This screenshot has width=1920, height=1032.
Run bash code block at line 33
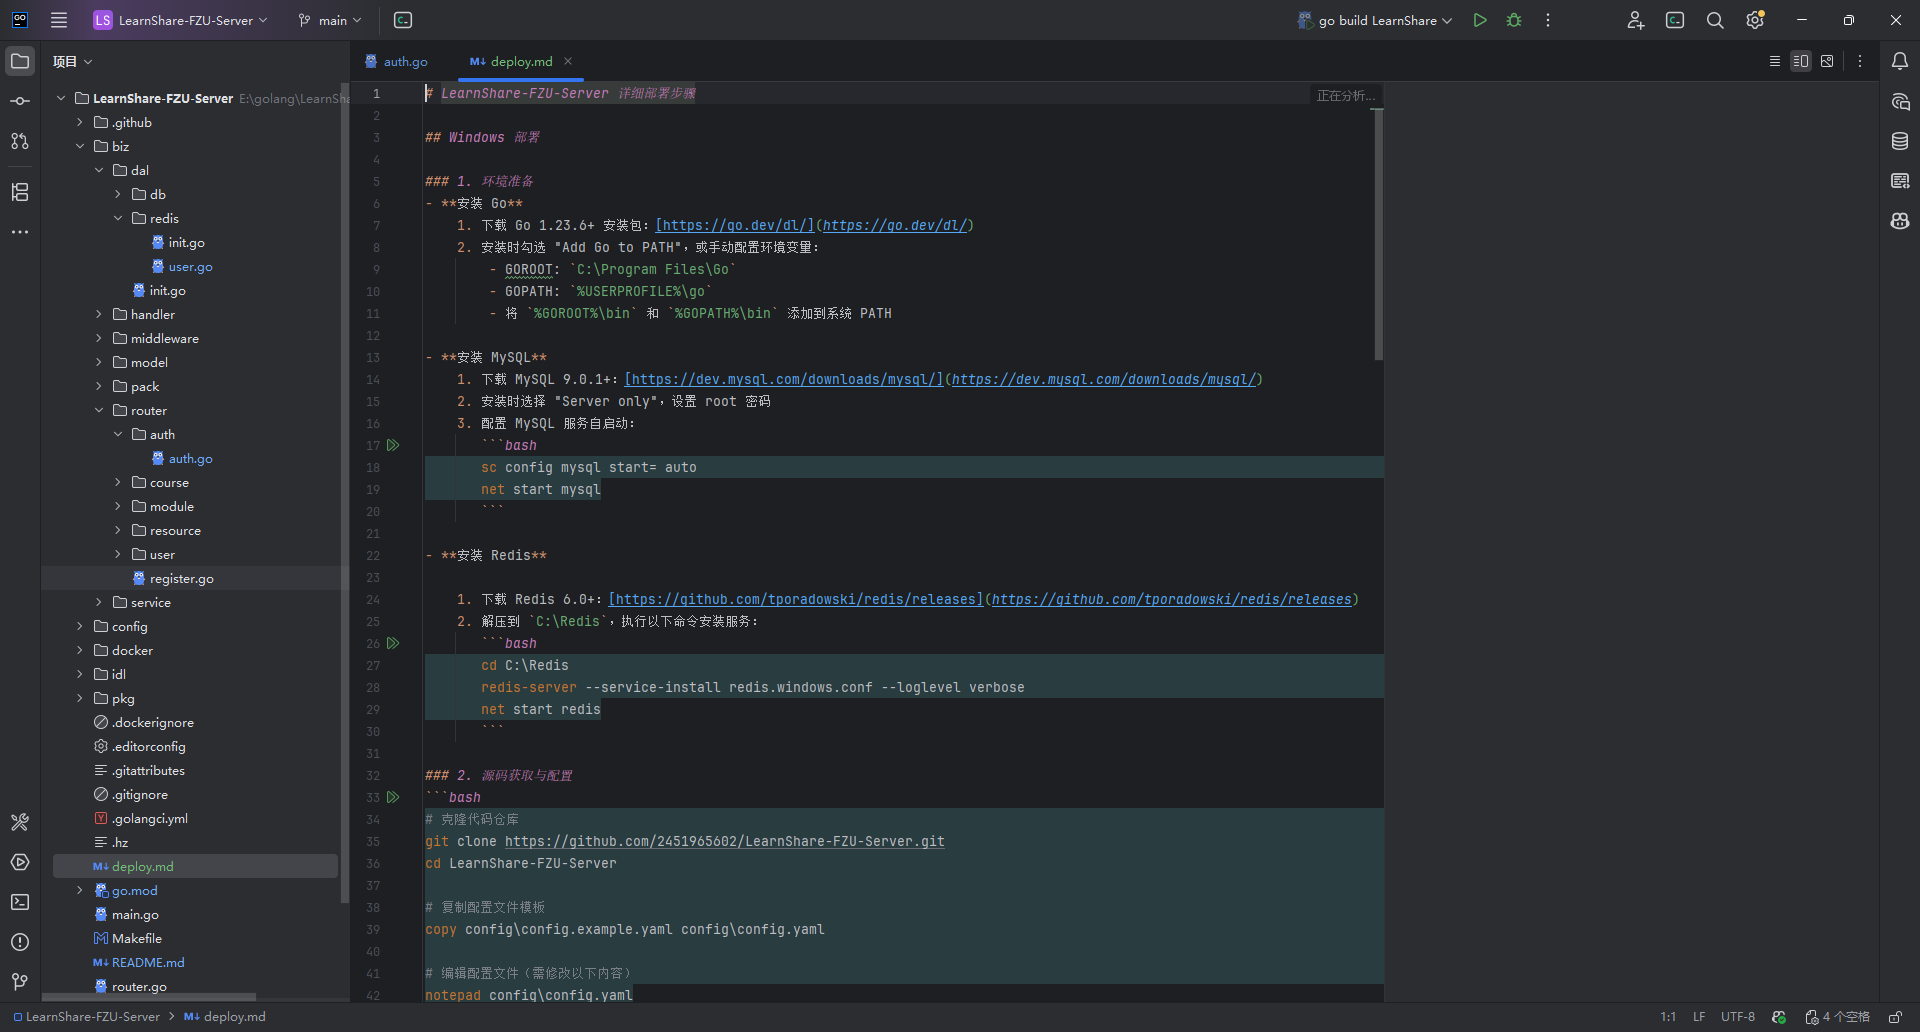[393, 797]
